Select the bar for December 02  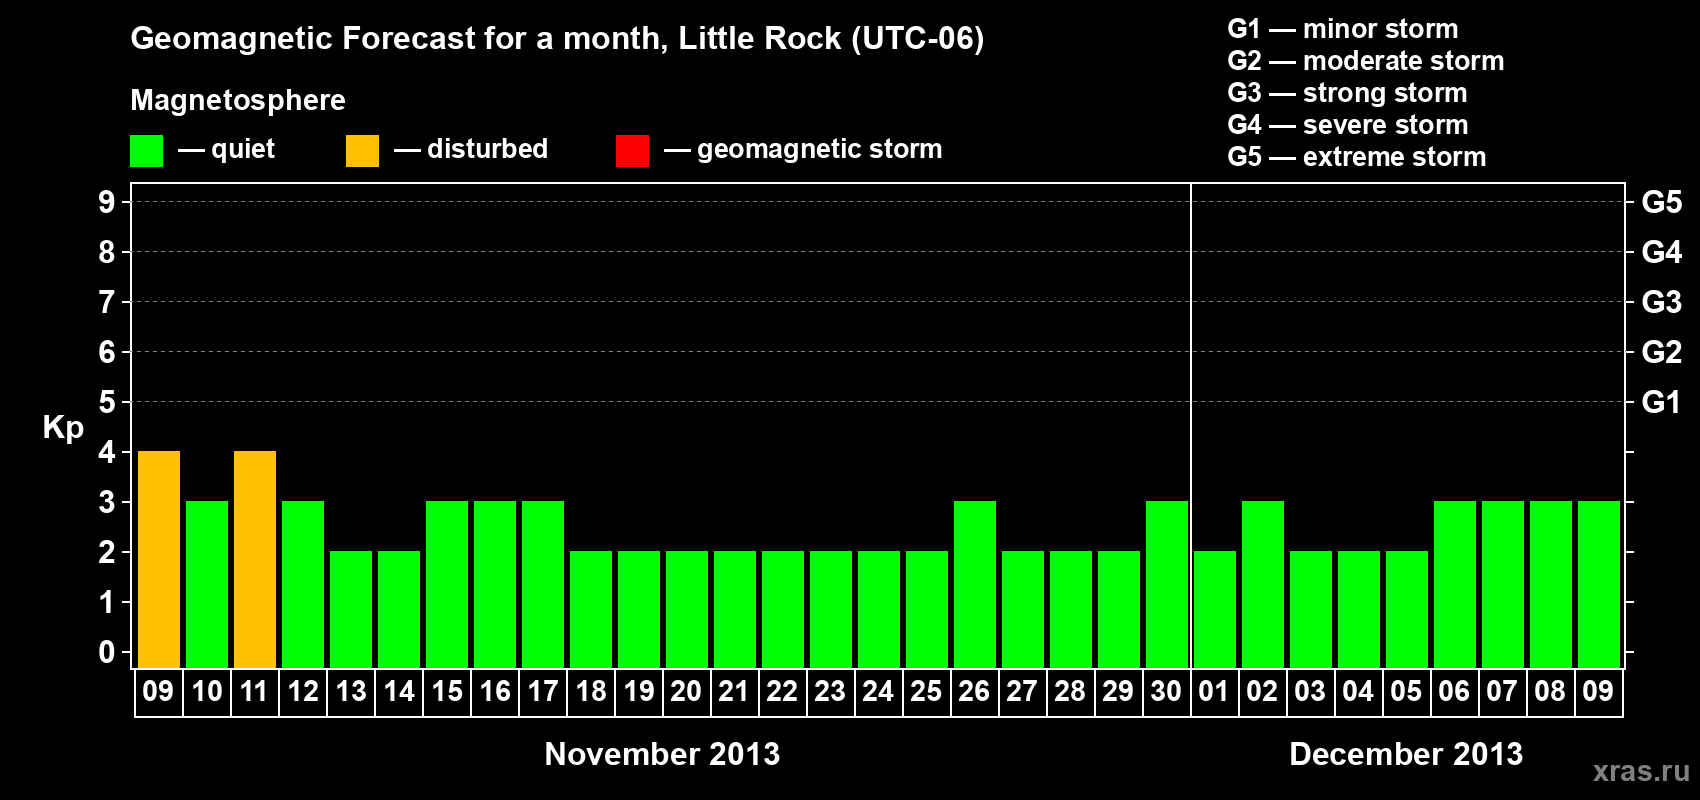point(1263,585)
